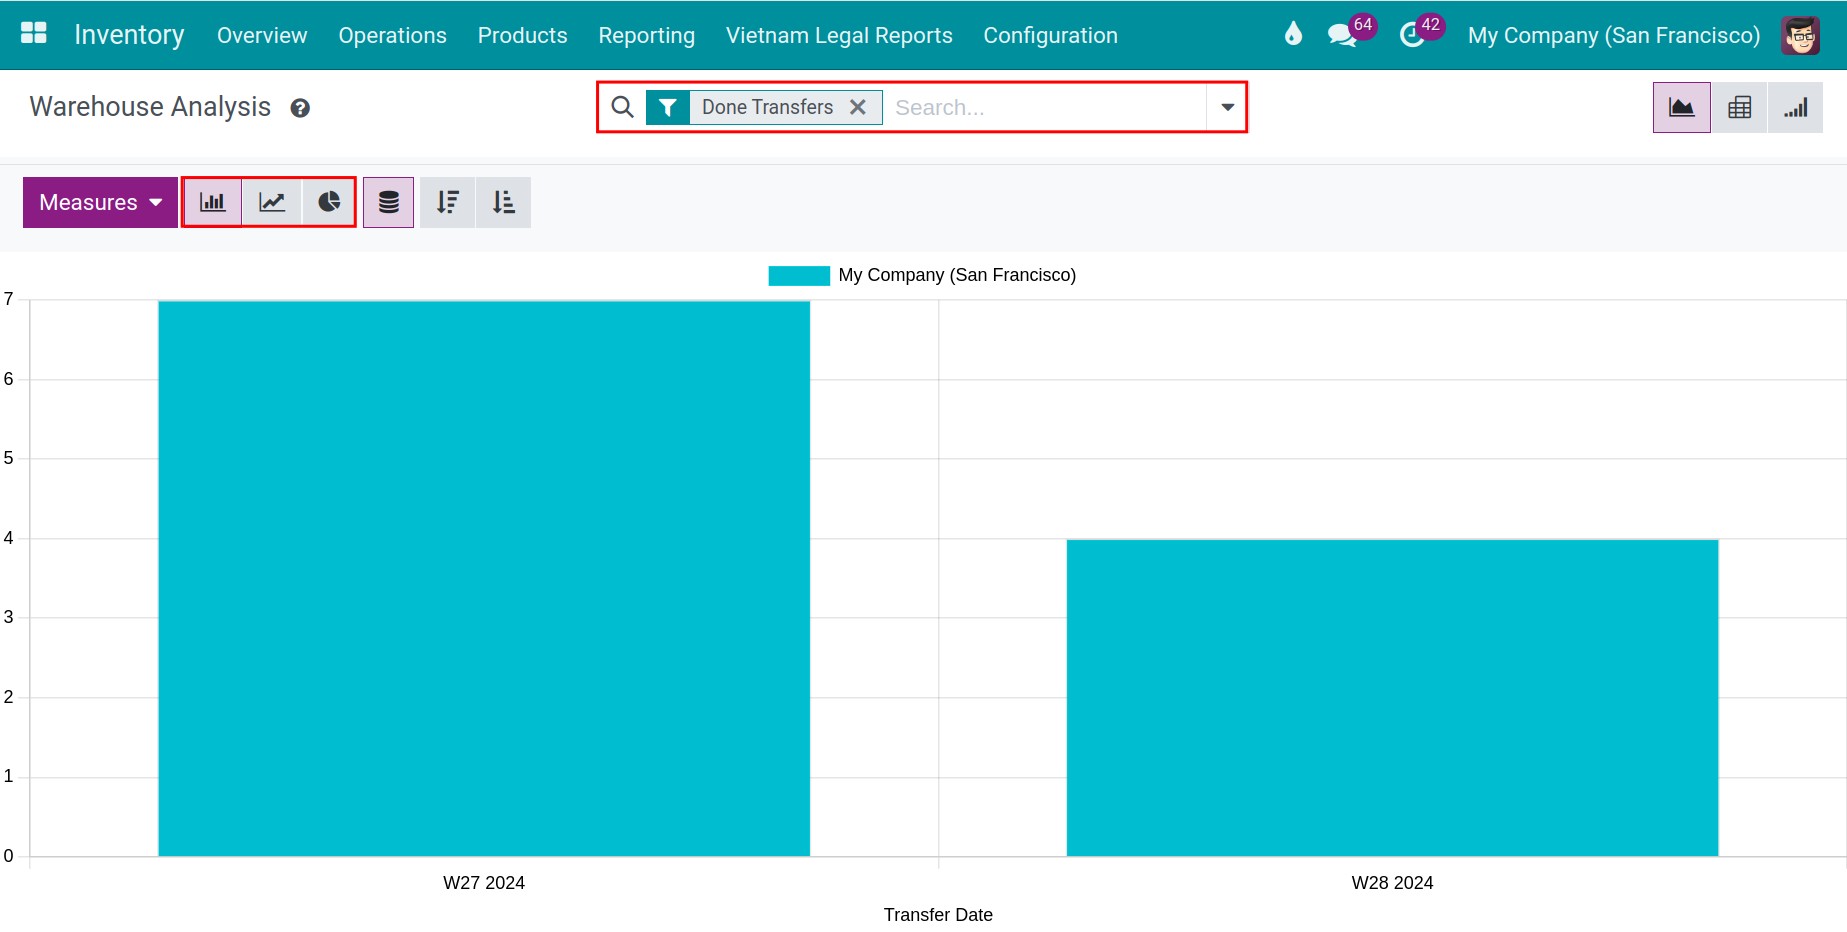Screen dimensions: 1847x932
Task: Click the Warehouse Analysis page title
Action: point(150,107)
